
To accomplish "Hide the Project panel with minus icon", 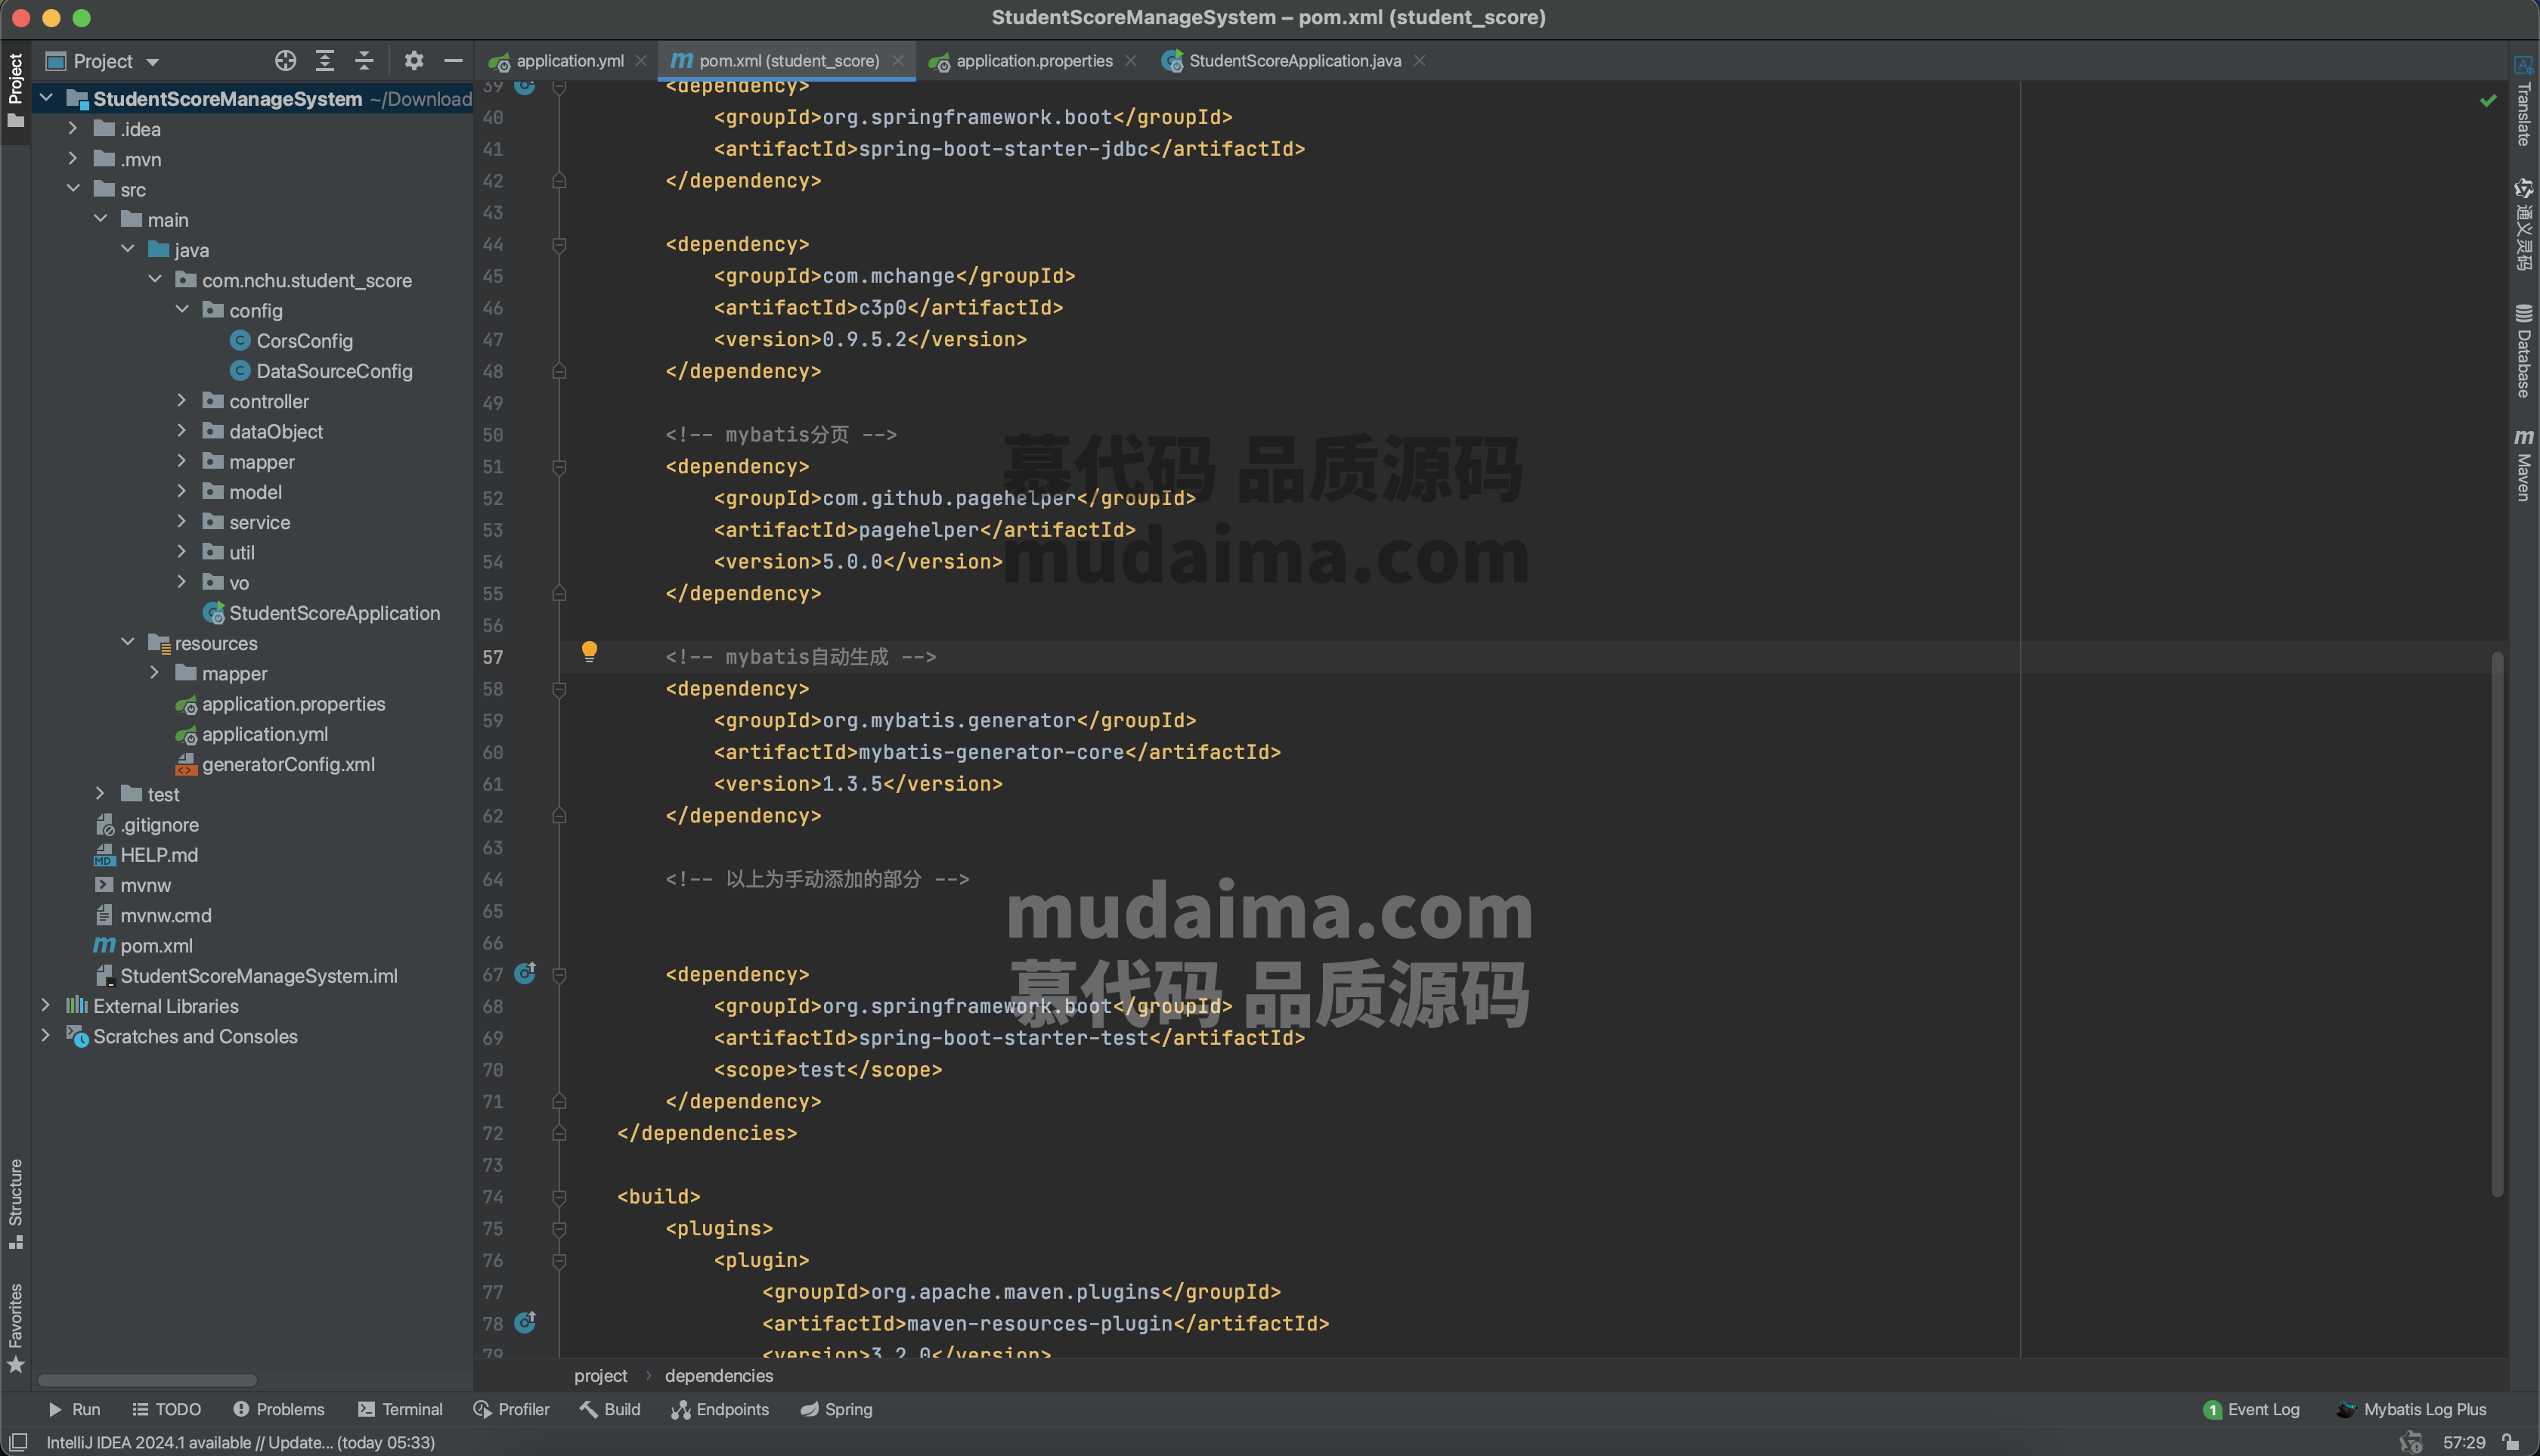I will coord(453,61).
